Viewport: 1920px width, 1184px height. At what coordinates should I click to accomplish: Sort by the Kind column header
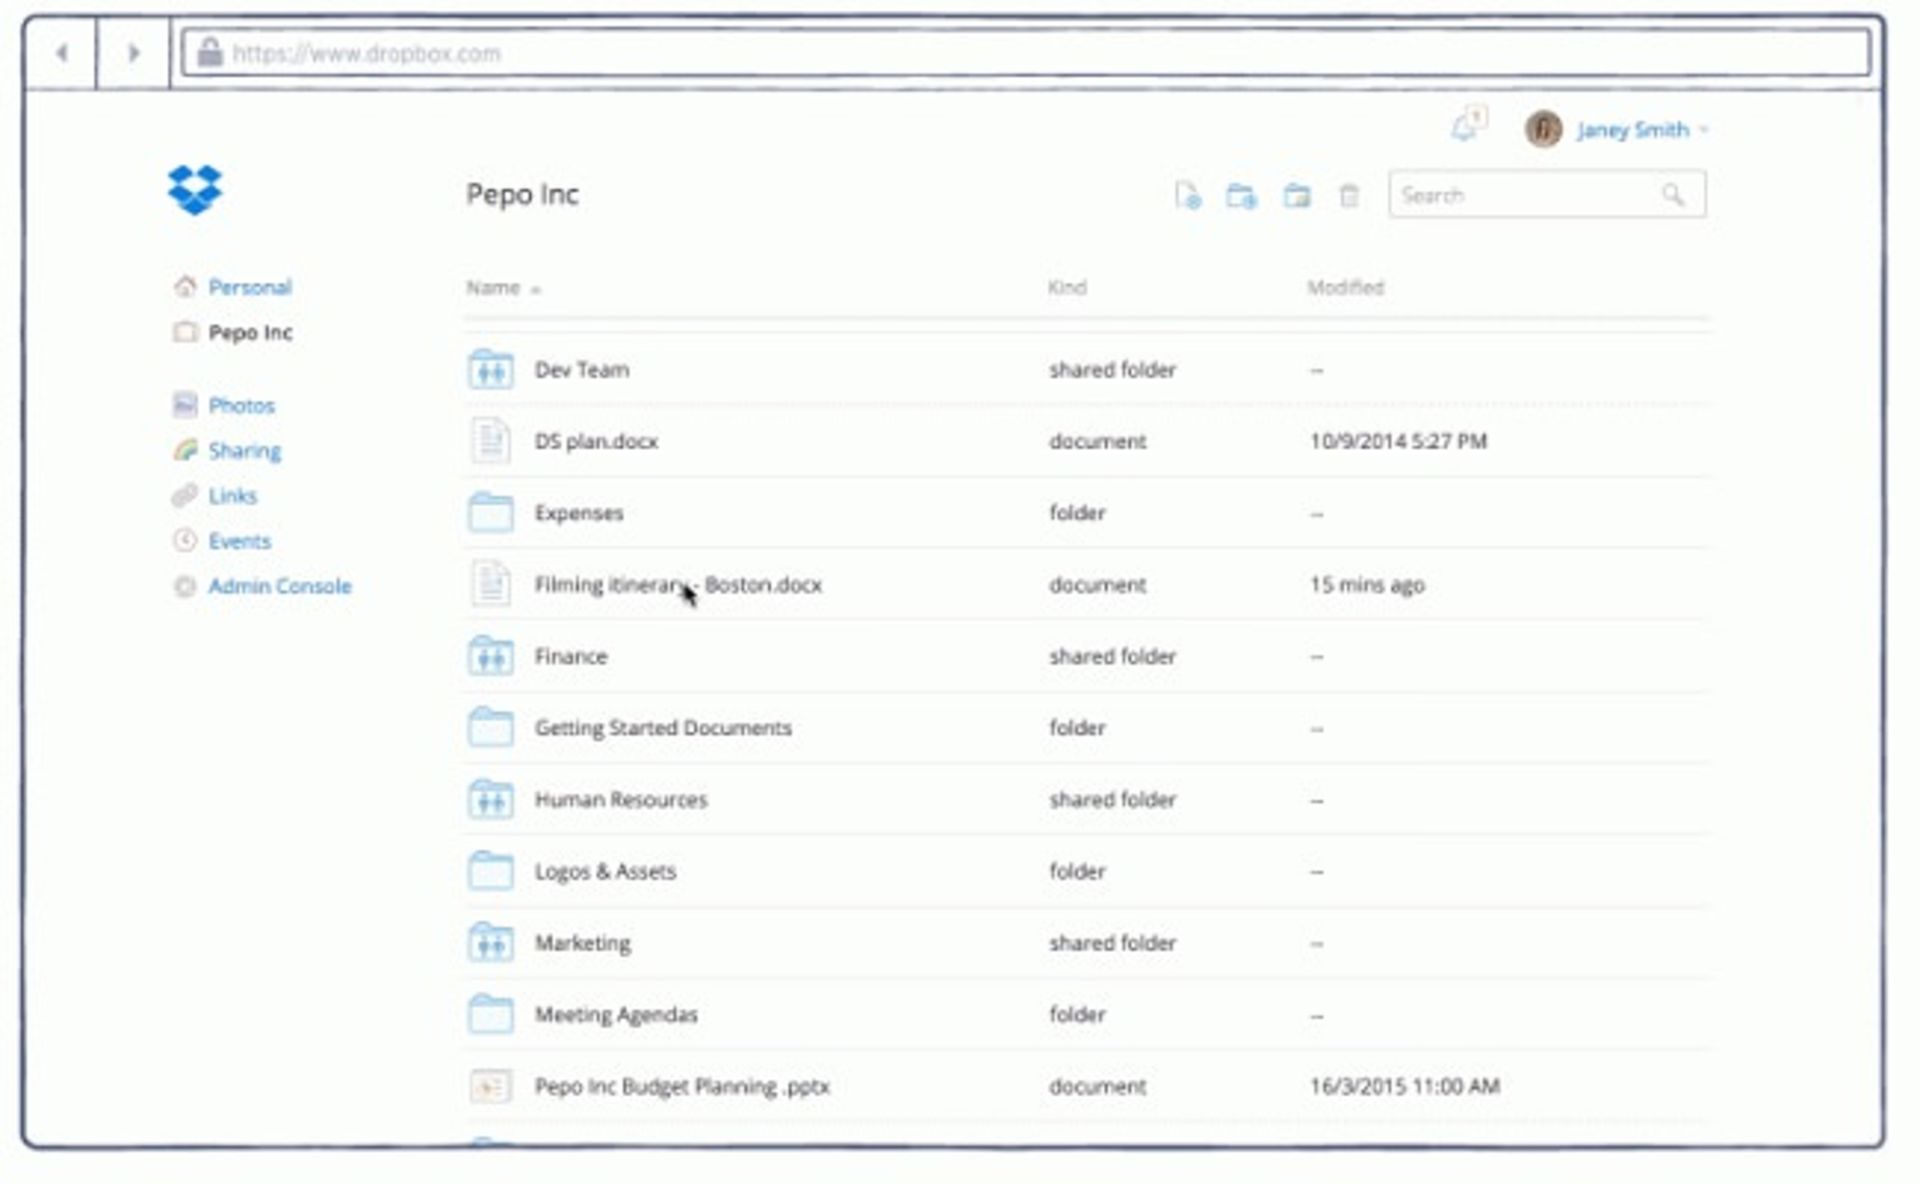(1067, 287)
